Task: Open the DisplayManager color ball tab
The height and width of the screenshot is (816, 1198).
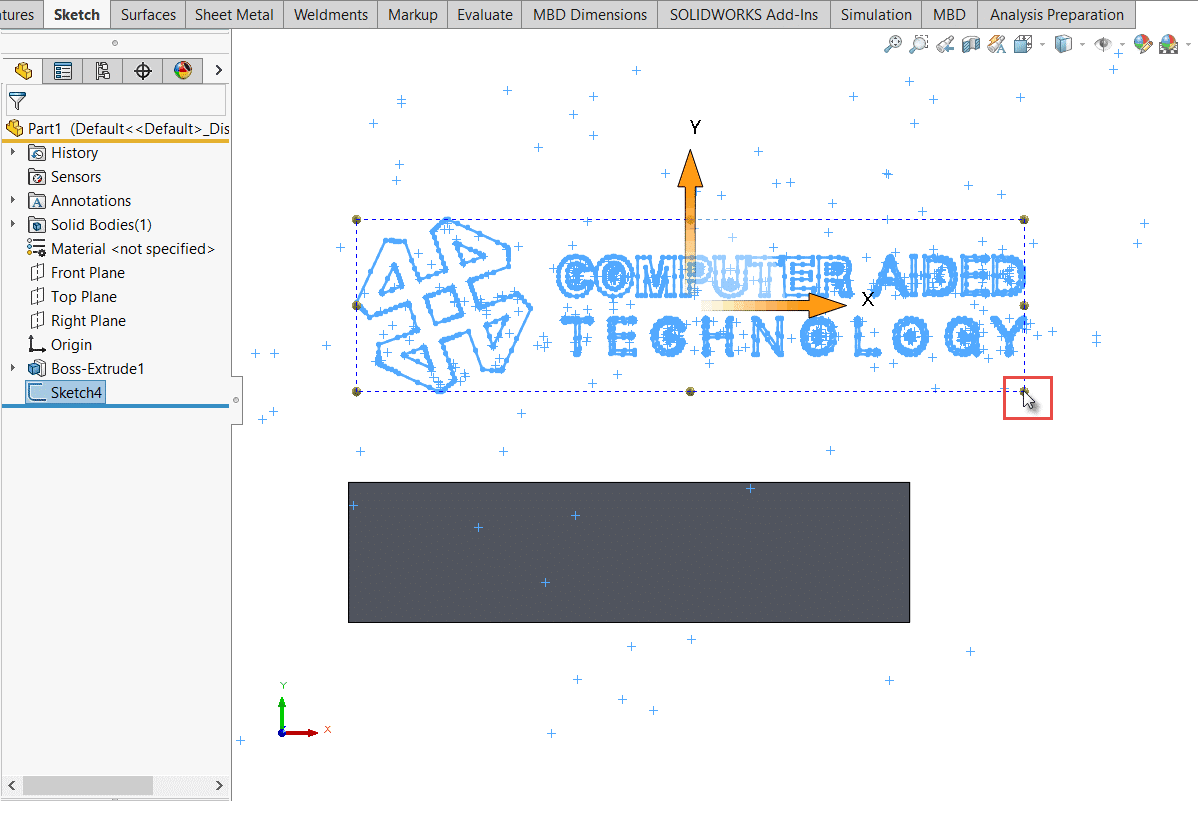Action: tap(182, 71)
